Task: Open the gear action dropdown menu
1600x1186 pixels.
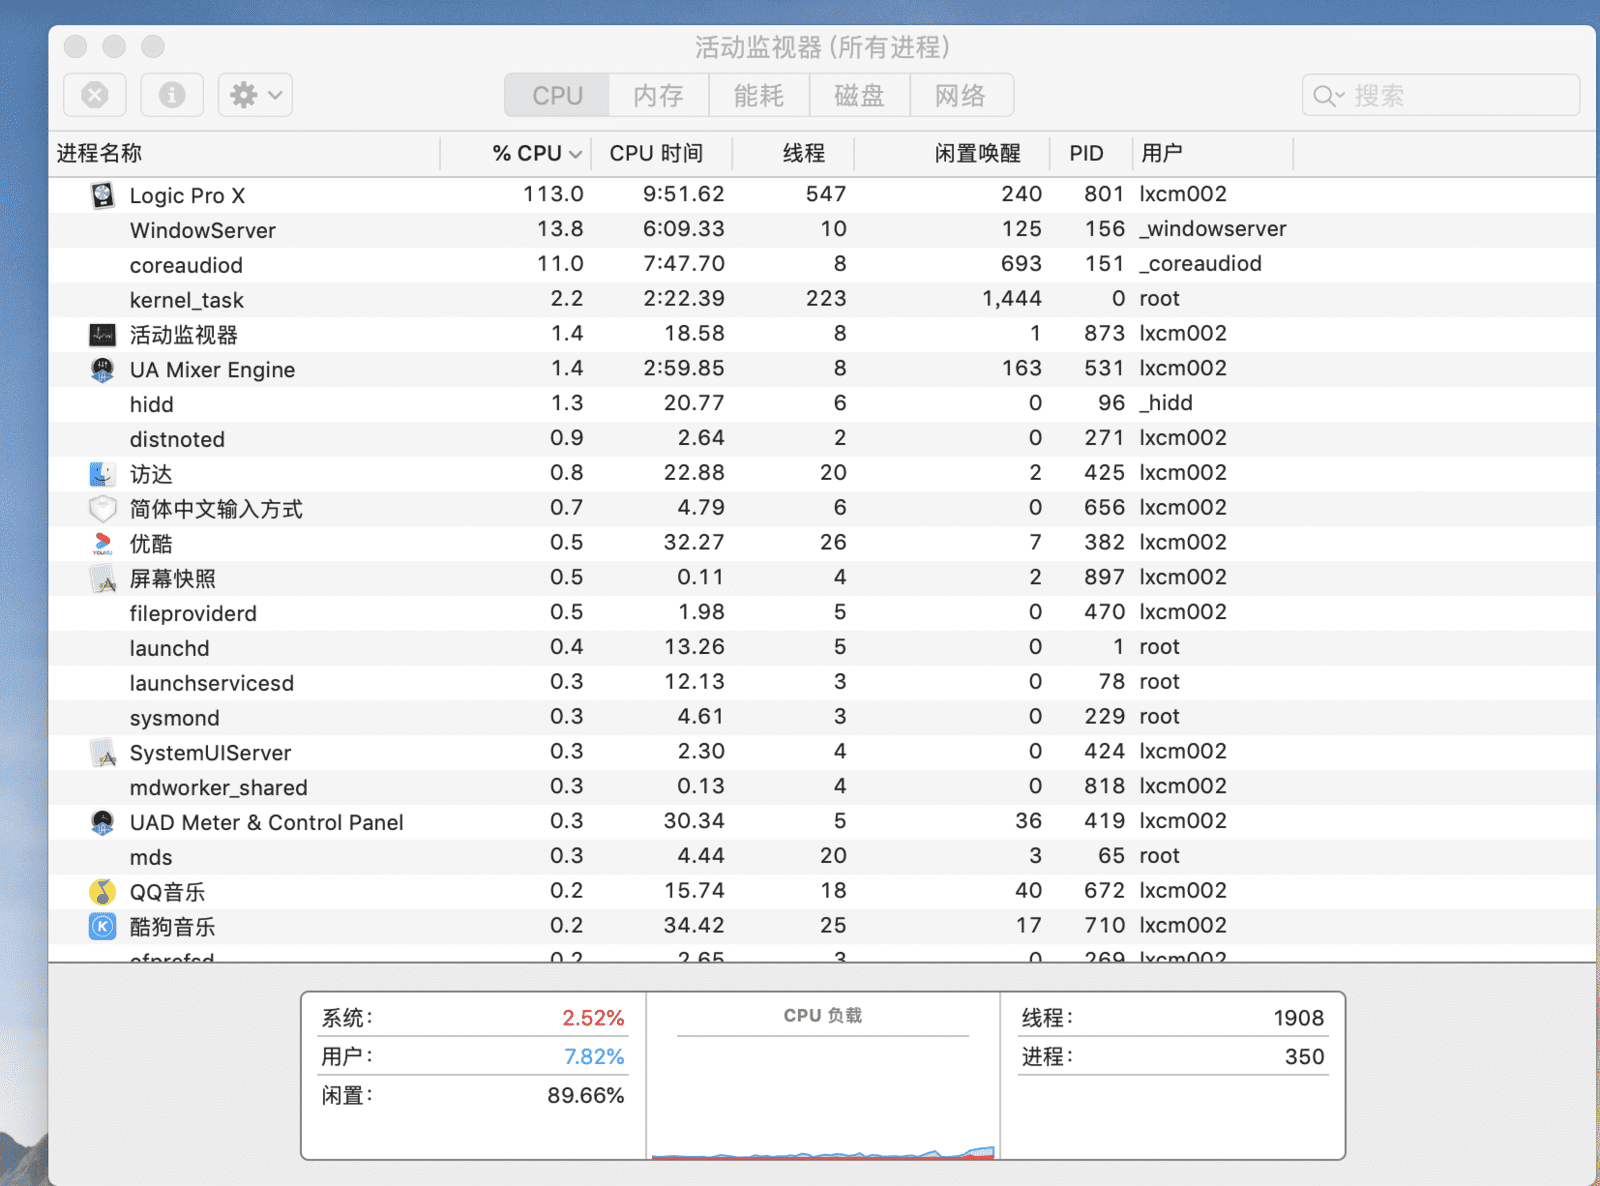Action: pyautogui.click(x=255, y=95)
